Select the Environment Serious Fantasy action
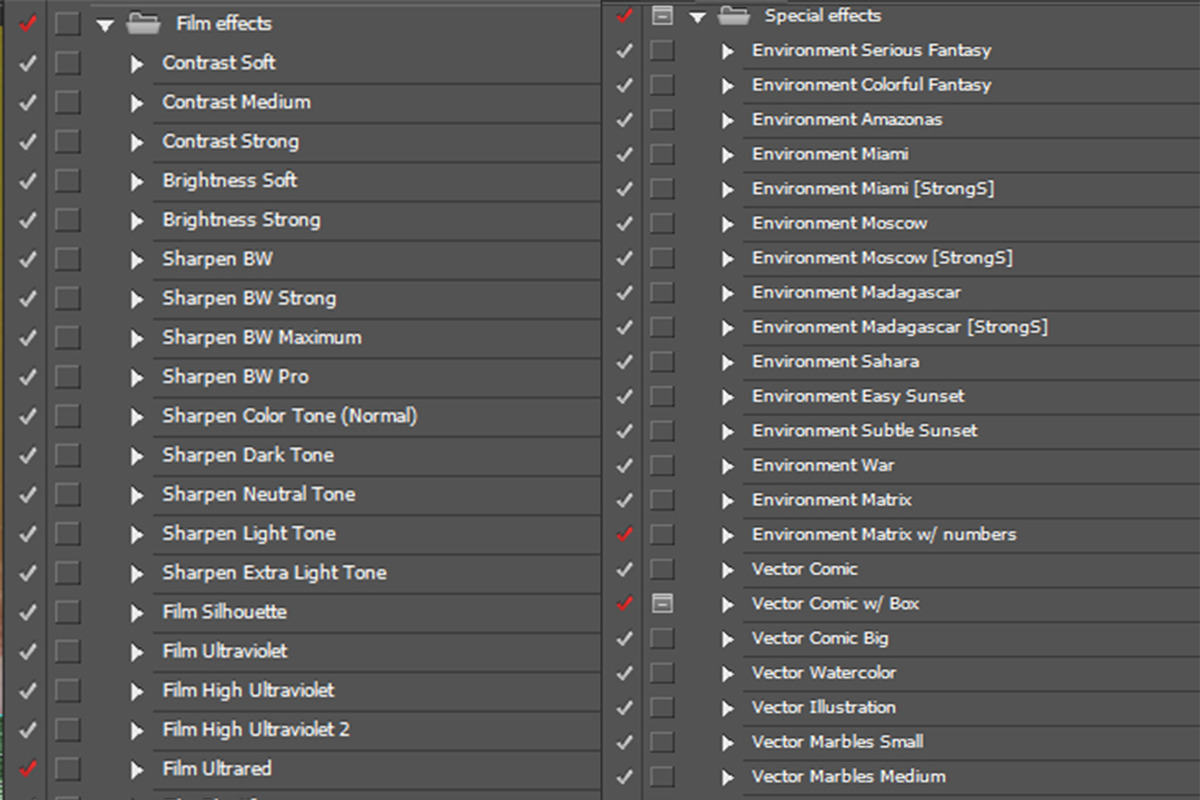The height and width of the screenshot is (800, 1200). click(x=872, y=51)
